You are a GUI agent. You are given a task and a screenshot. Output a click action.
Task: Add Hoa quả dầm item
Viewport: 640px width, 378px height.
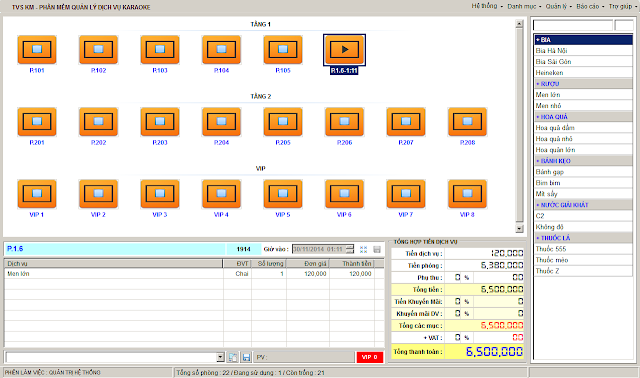tap(583, 128)
